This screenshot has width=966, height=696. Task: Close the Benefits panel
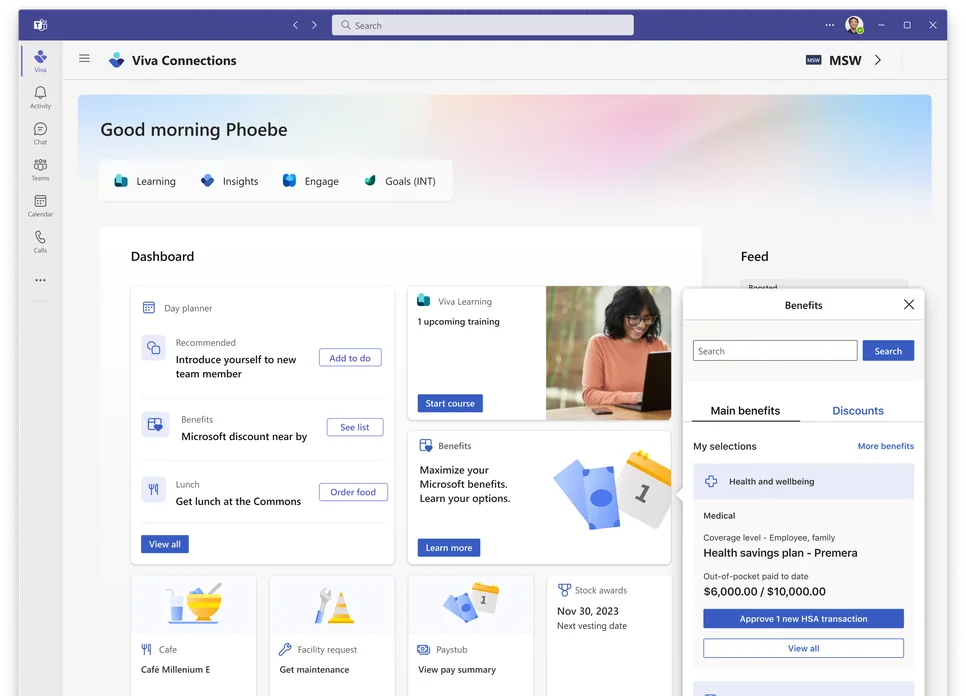(909, 304)
